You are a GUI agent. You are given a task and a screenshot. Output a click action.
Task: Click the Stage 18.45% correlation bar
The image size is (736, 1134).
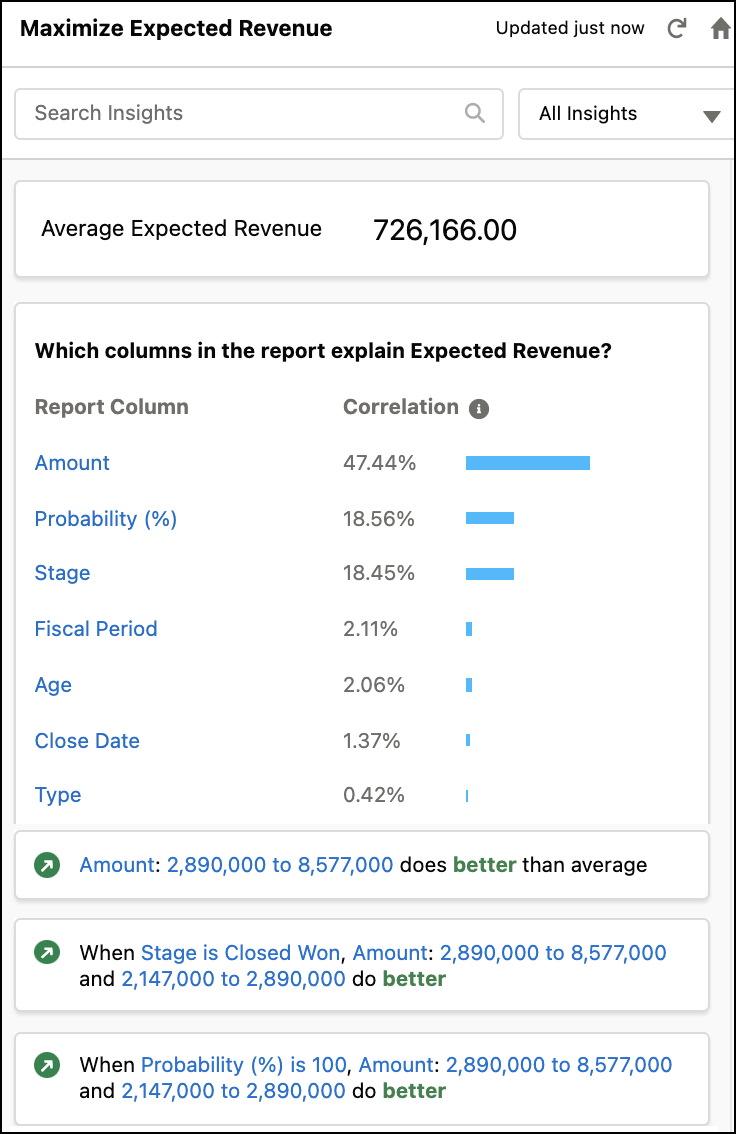pyautogui.click(x=489, y=574)
